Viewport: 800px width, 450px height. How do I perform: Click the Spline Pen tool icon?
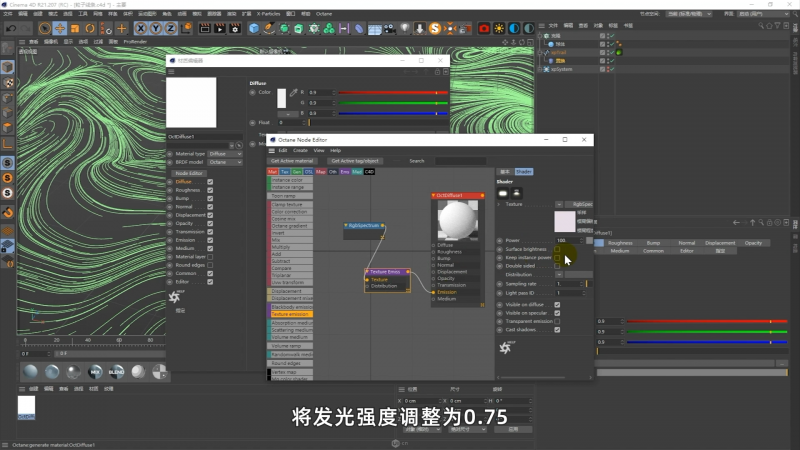[269, 29]
